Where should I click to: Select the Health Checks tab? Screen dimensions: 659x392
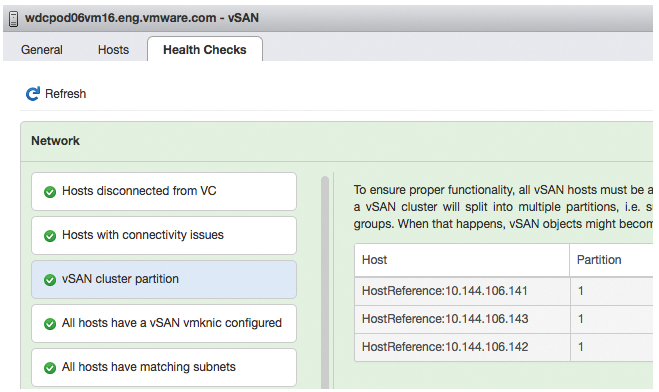pyautogui.click(x=205, y=49)
